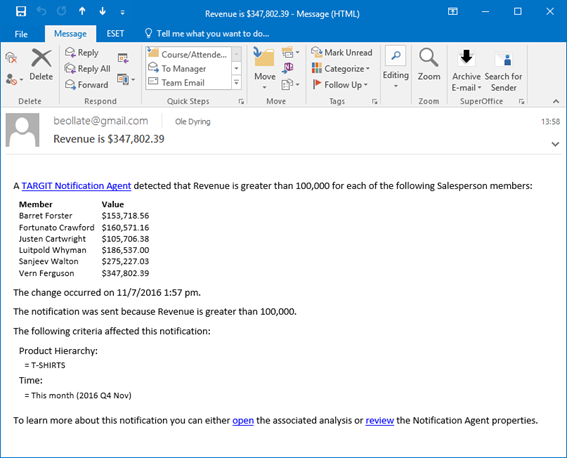567x458 pixels.
Task: Switch to the ESET tab
Action: click(x=115, y=34)
